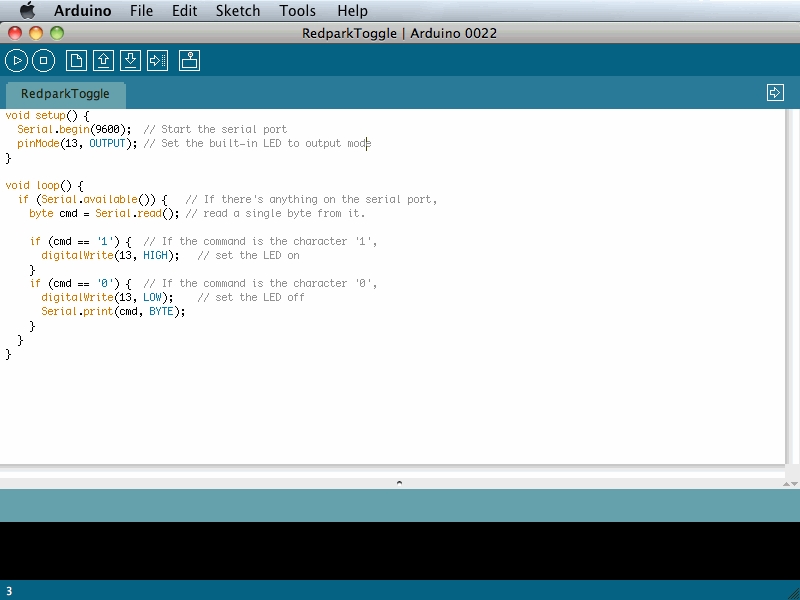Click the "if (cmd == '1') {" condition
800x600 pixels.
point(81,242)
